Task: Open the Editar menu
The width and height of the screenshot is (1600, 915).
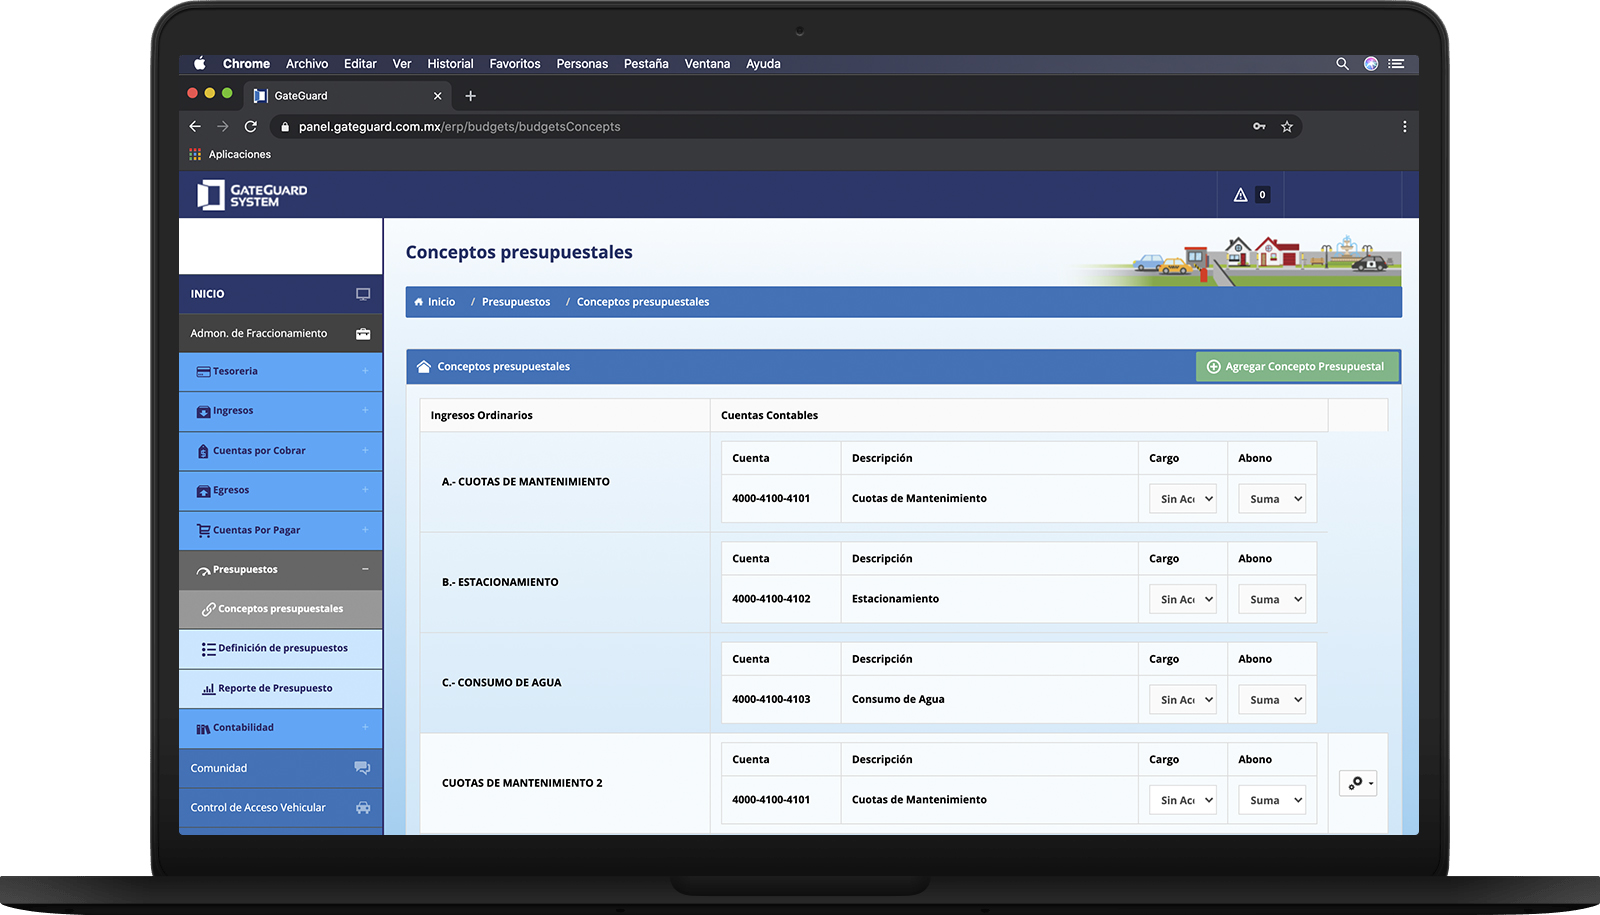Action: coord(360,64)
